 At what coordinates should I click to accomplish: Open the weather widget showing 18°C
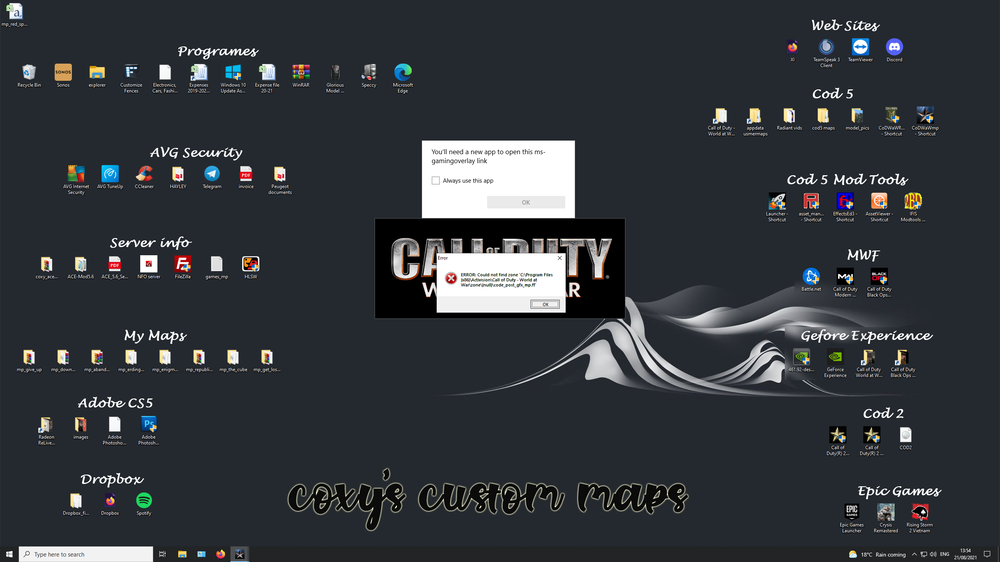tap(877, 554)
